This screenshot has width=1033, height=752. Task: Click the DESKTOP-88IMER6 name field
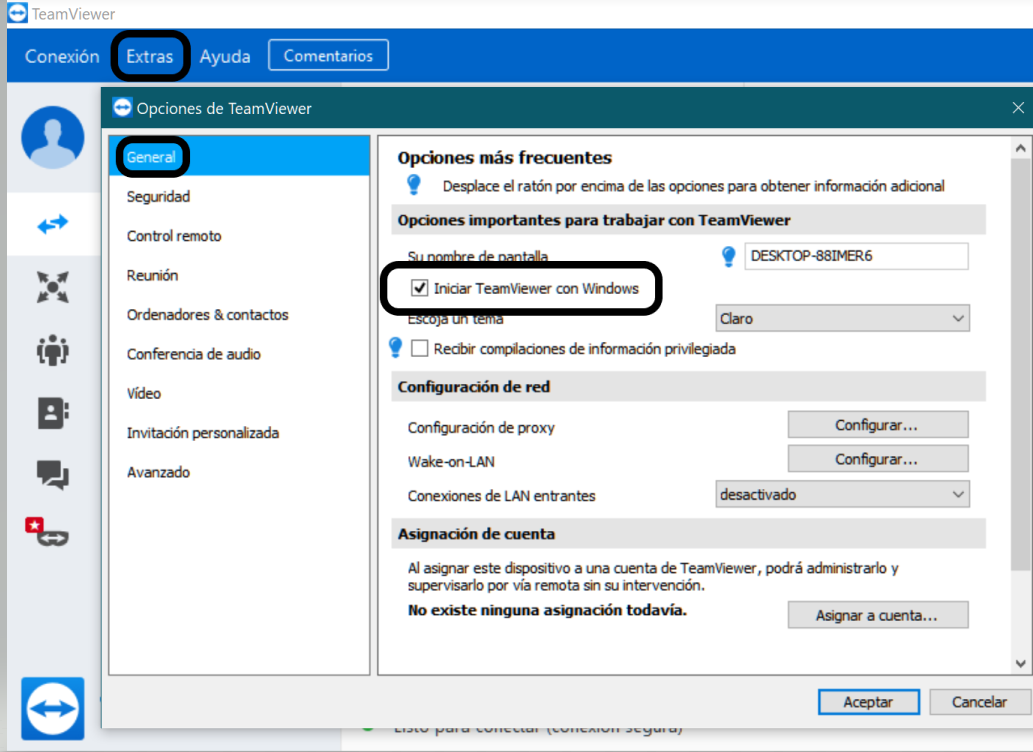pos(857,256)
